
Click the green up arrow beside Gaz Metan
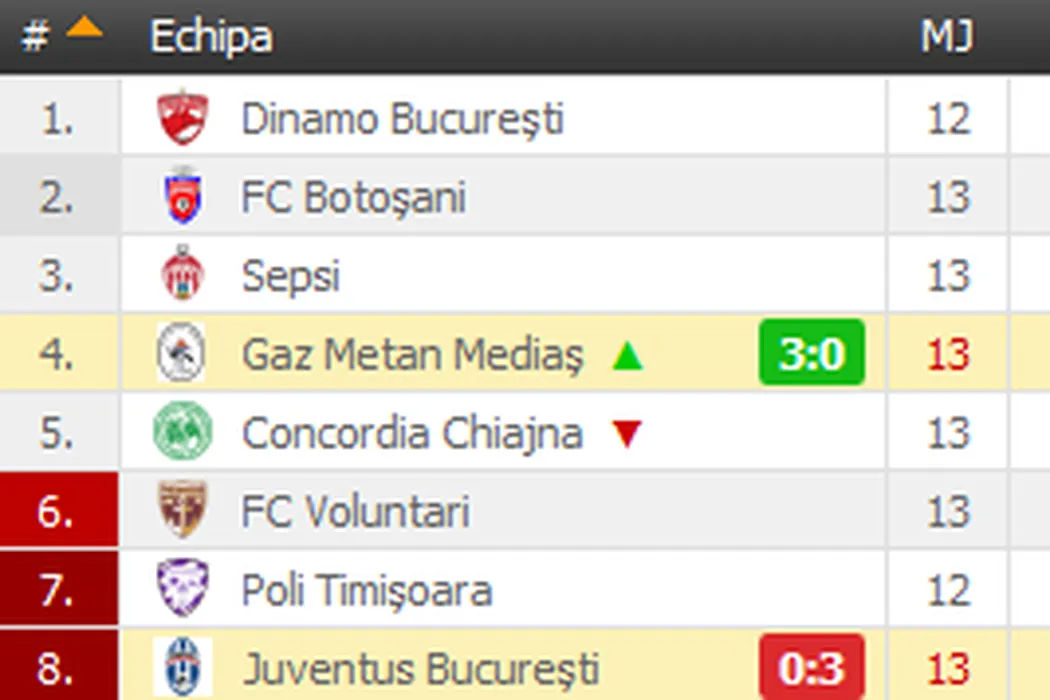628,355
